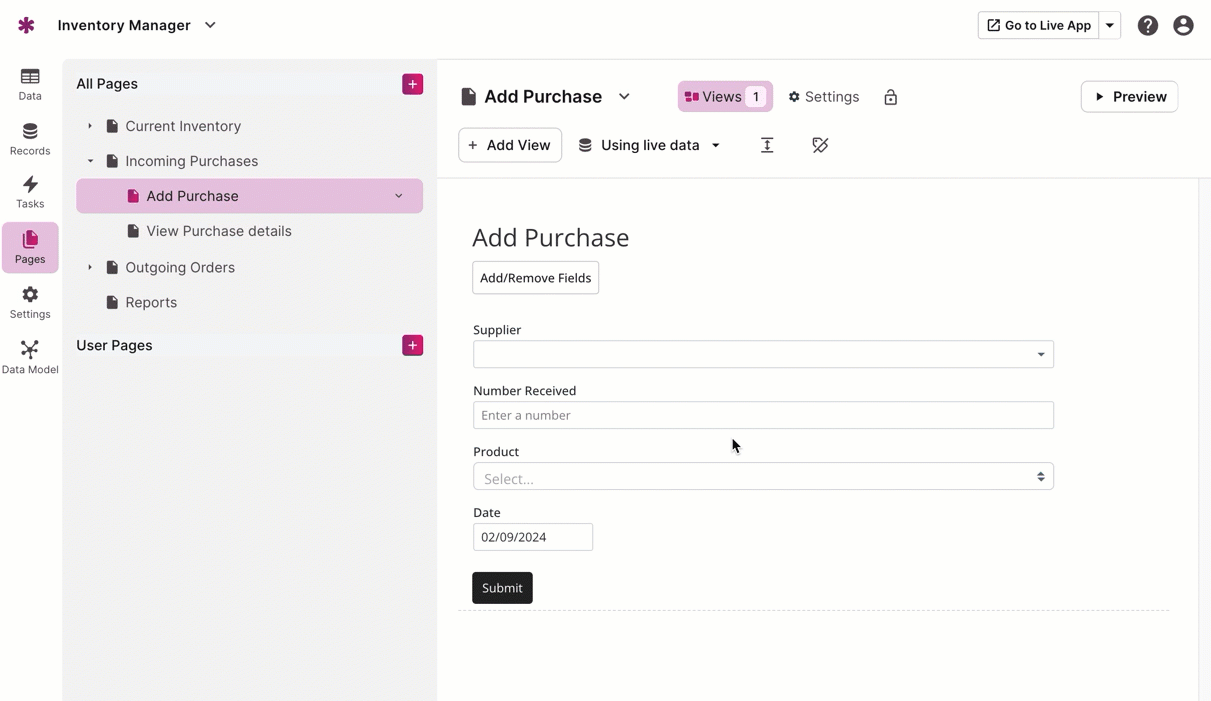Click the pink plus next to All Pages
Screen dimensions: 1211x701
tap(412, 84)
